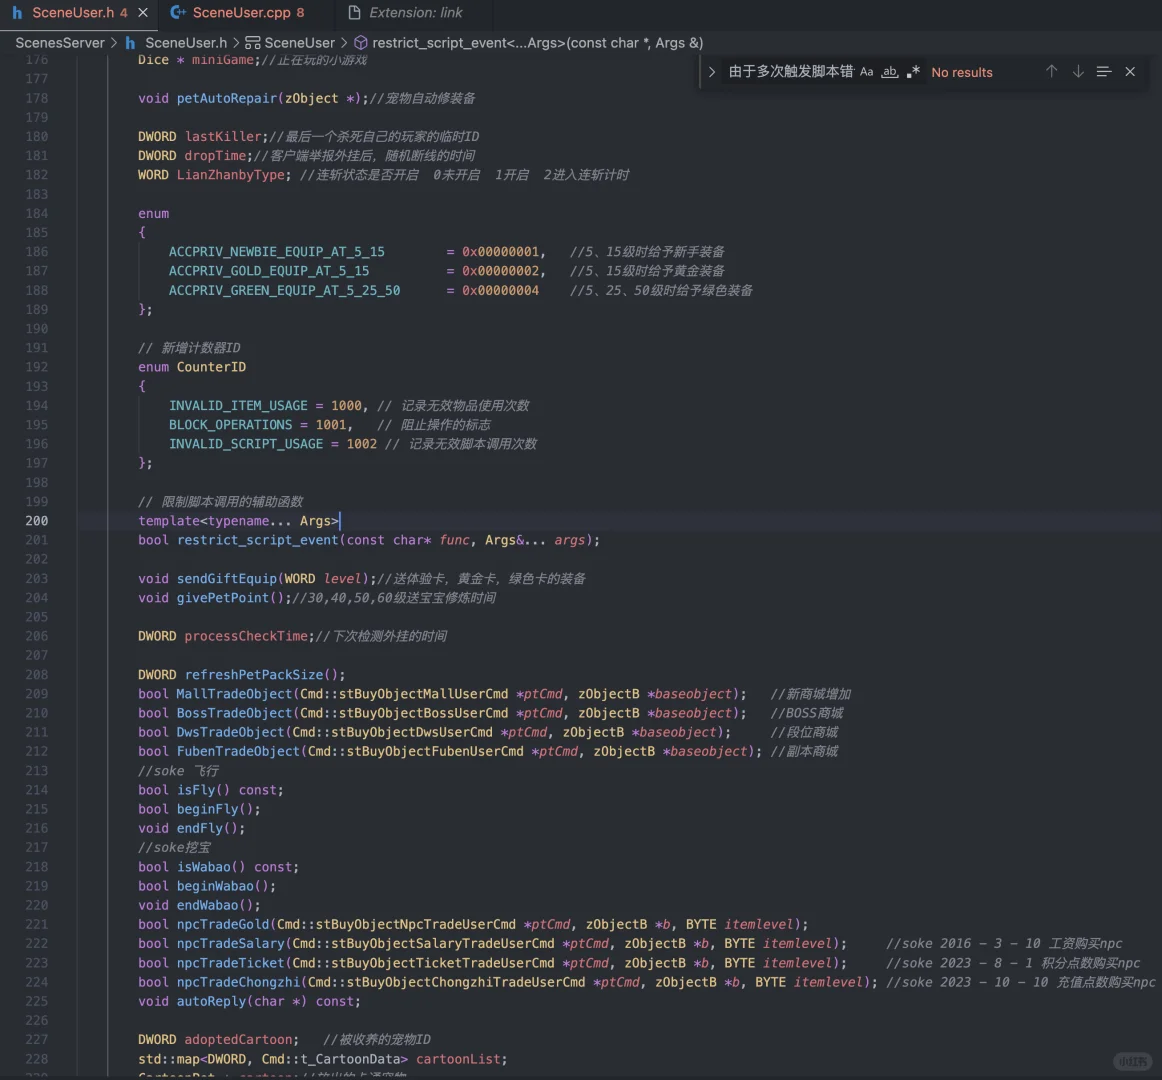This screenshot has height=1080, width=1162.
Task: Switch to the SceneUser.h tab
Action: 79,13
